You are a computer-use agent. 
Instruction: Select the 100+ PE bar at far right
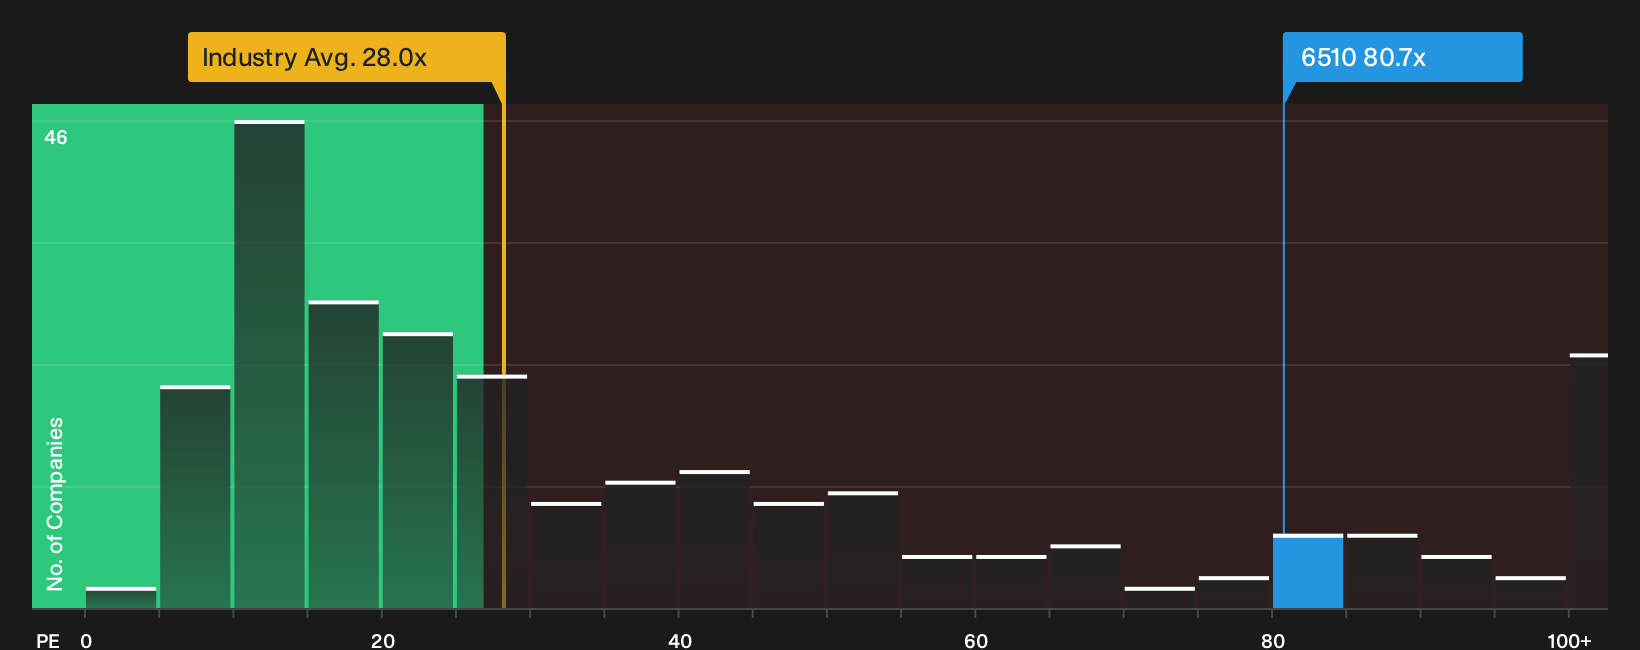1589,481
